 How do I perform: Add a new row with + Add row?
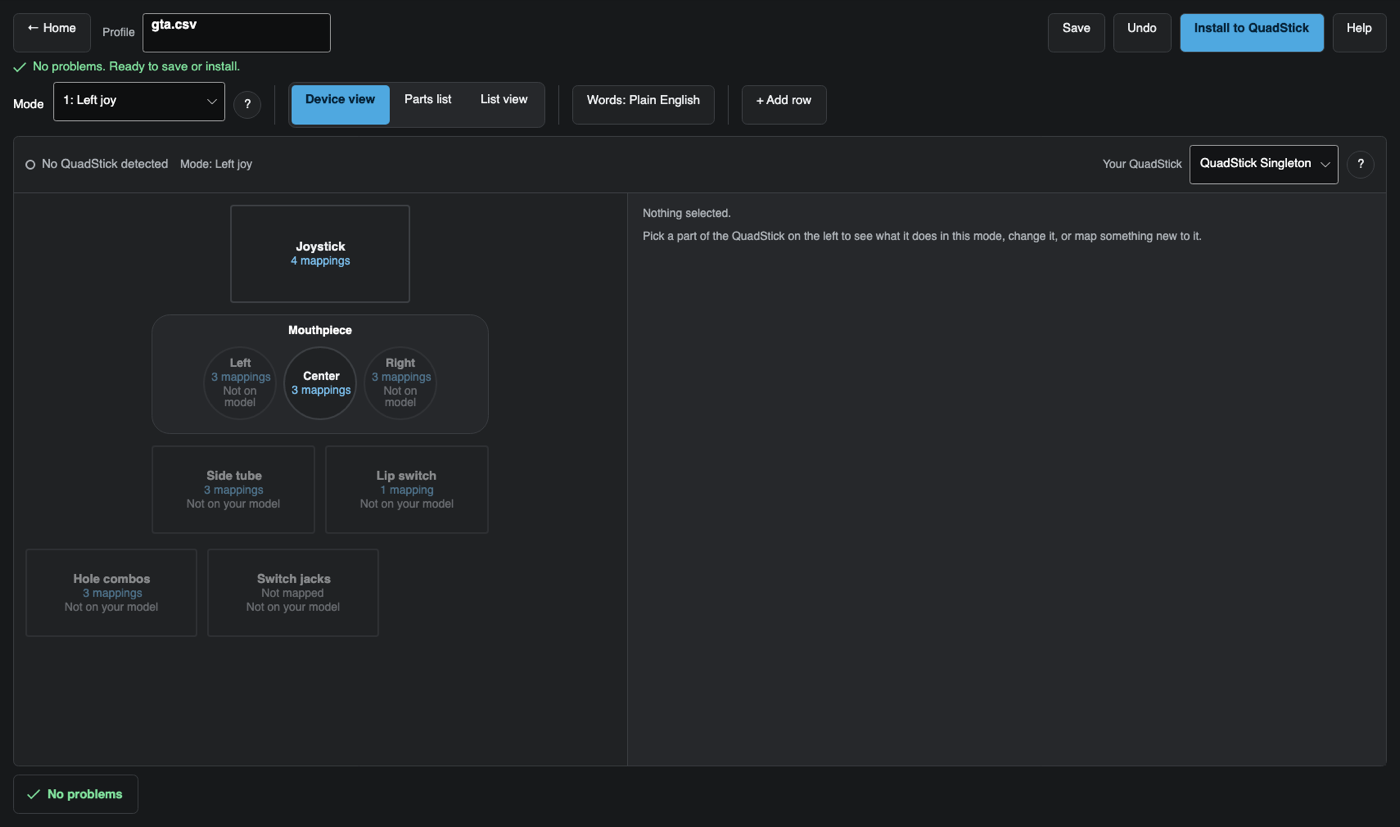(784, 104)
